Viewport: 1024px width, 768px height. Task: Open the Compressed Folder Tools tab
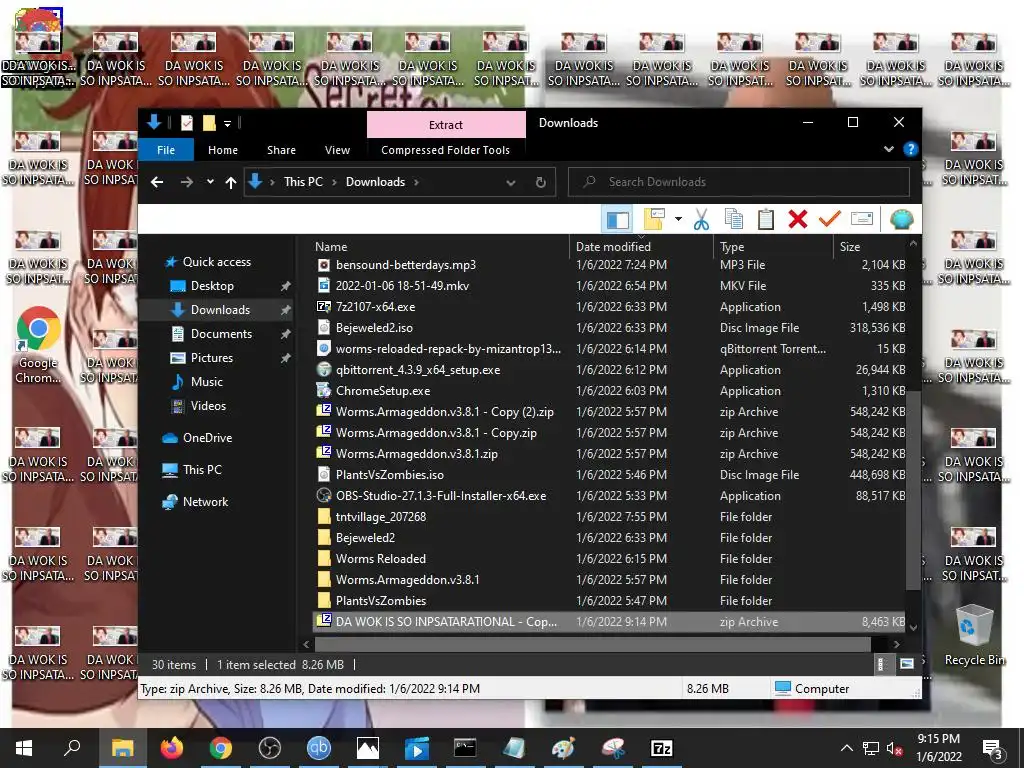point(445,150)
